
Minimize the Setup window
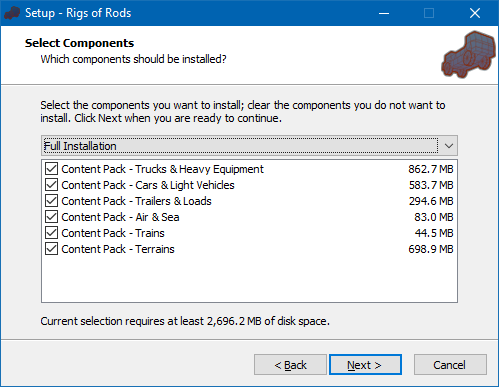point(384,13)
